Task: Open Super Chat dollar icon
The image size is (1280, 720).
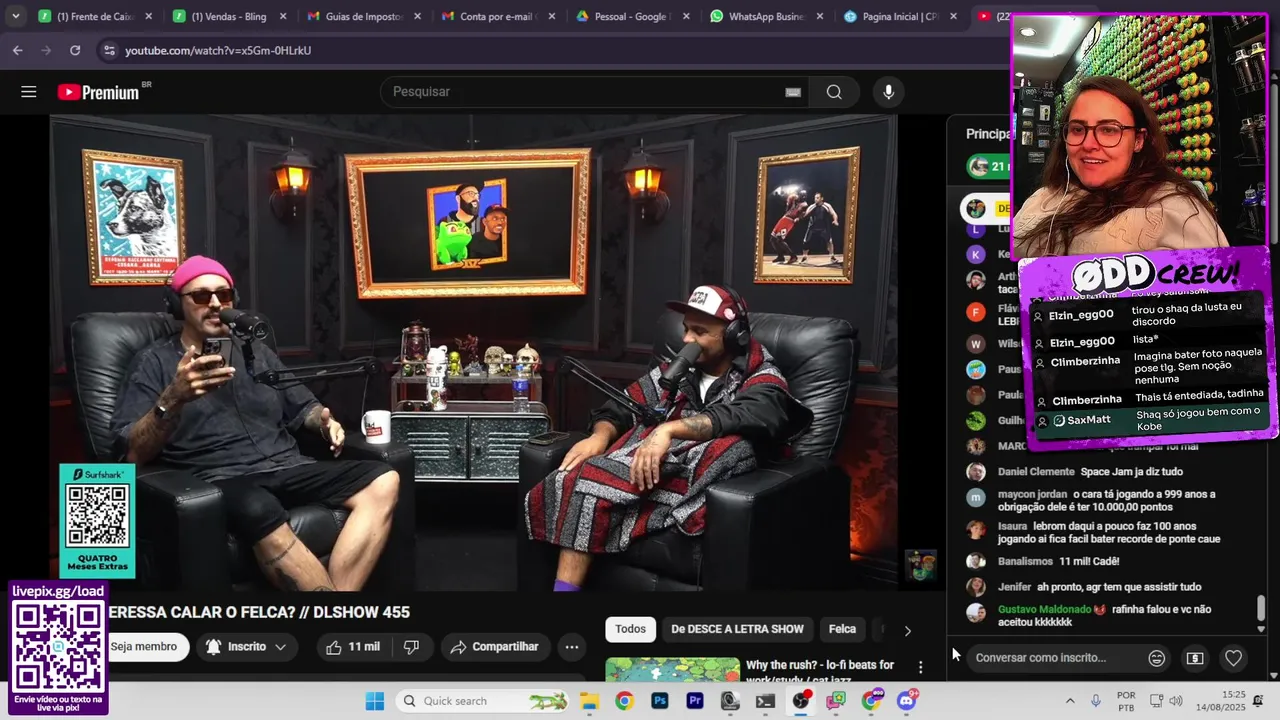Action: click(x=1194, y=658)
